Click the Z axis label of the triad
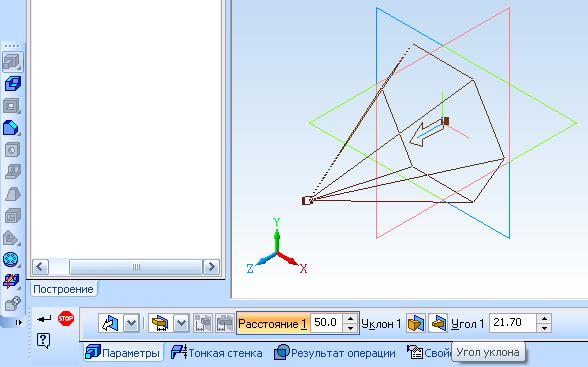The image size is (588, 367). point(250,268)
